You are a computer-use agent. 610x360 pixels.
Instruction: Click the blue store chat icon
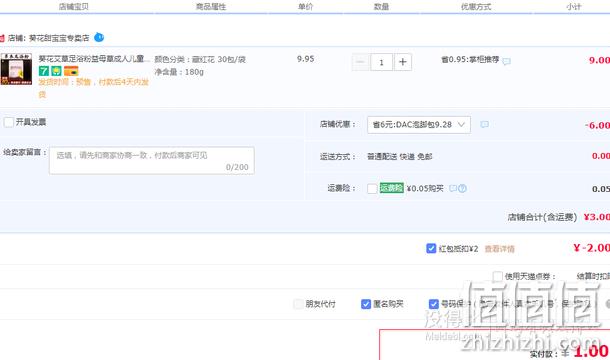[x=99, y=37]
